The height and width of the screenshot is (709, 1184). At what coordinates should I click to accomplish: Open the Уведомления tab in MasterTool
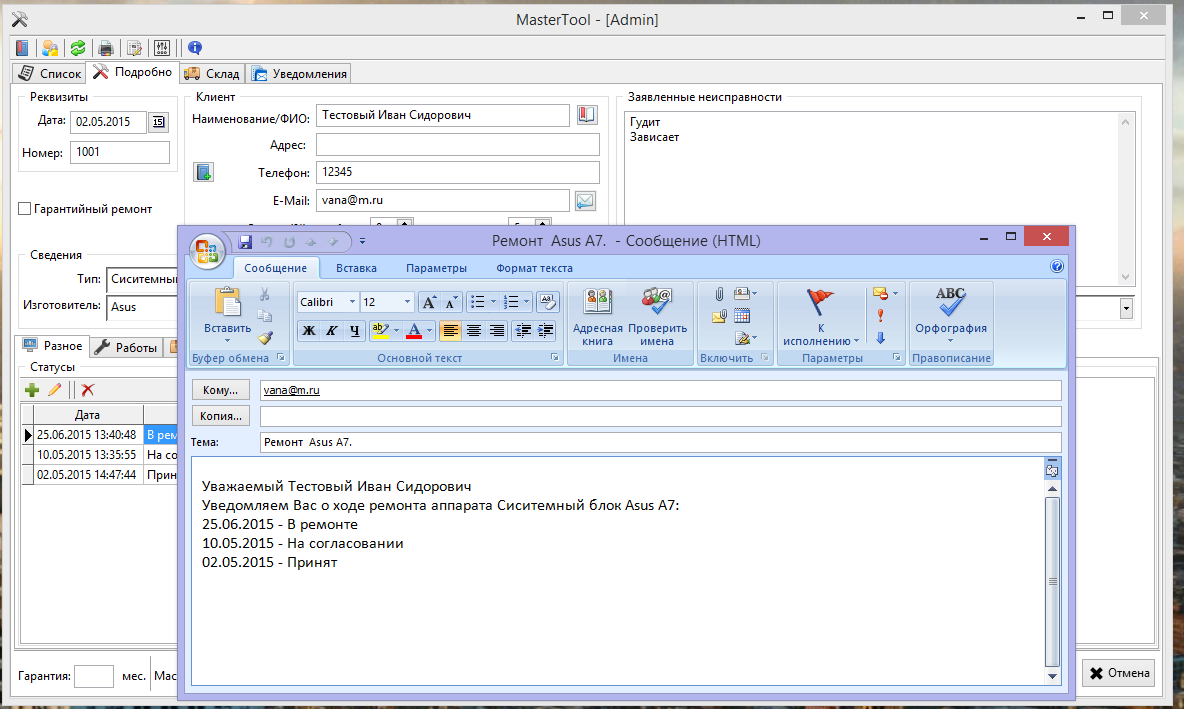(300, 73)
